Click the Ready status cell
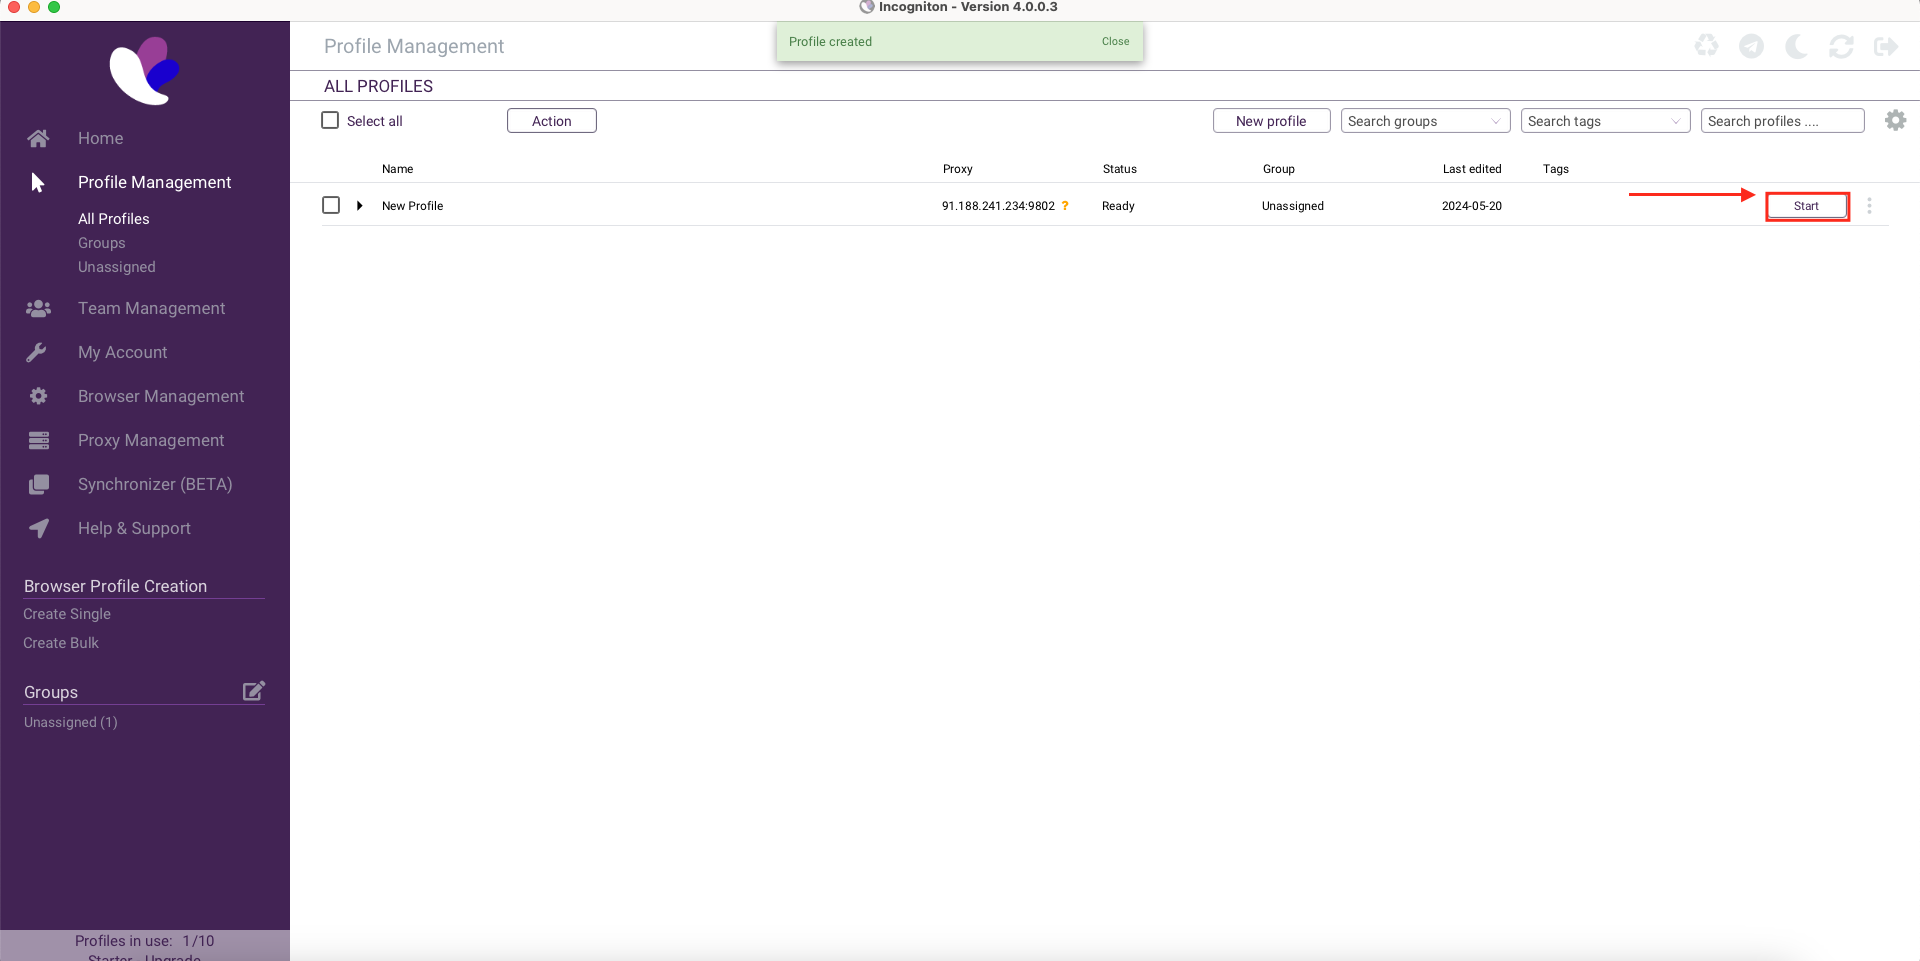1920x961 pixels. [1118, 206]
